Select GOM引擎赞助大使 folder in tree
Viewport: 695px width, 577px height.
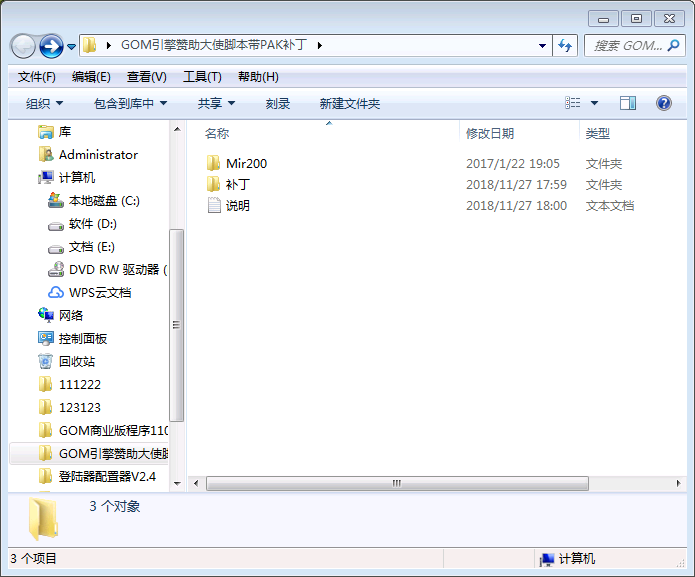click(113, 454)
